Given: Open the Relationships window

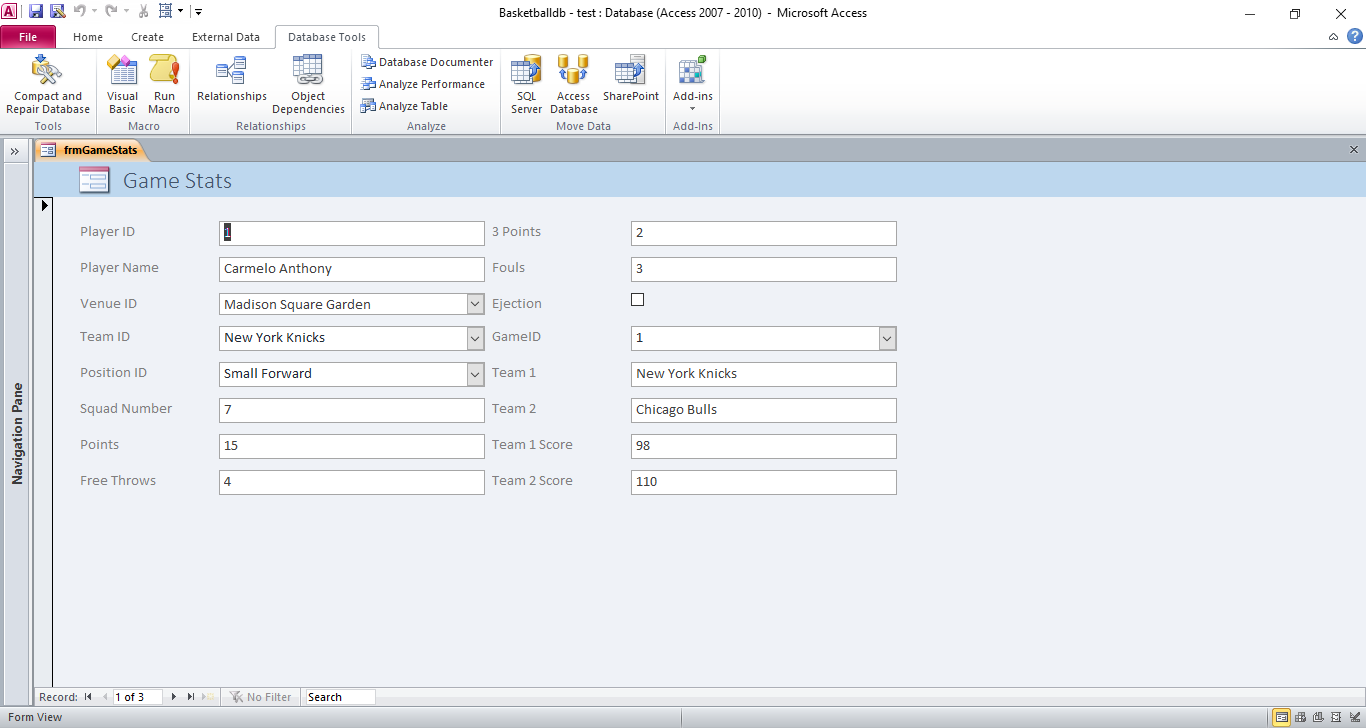Looking at the screenshot, I should coord(232,80).
